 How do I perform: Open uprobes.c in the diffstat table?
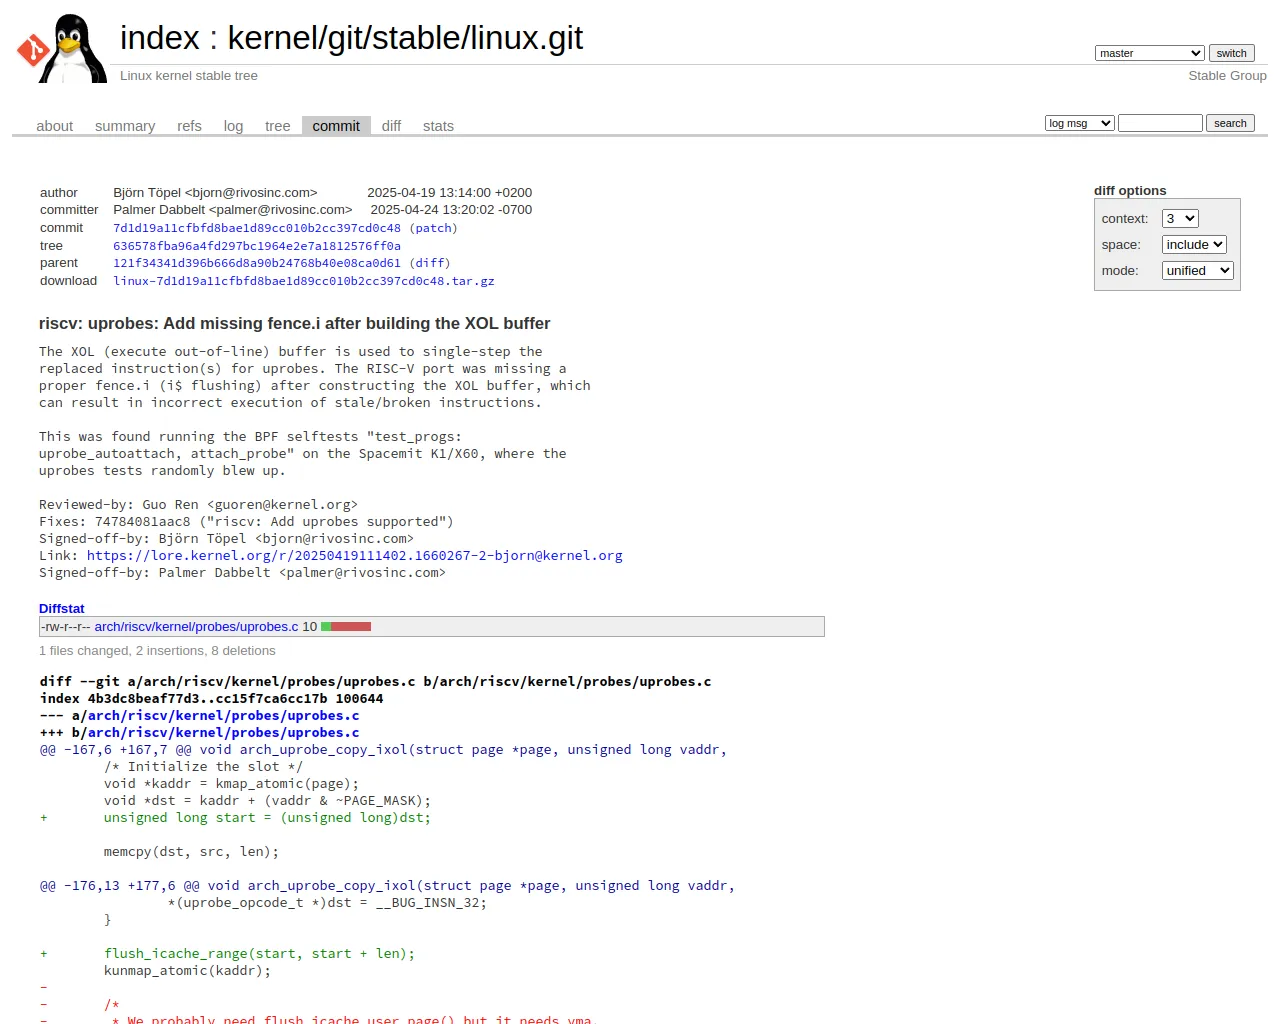click(x=197, y=626)
